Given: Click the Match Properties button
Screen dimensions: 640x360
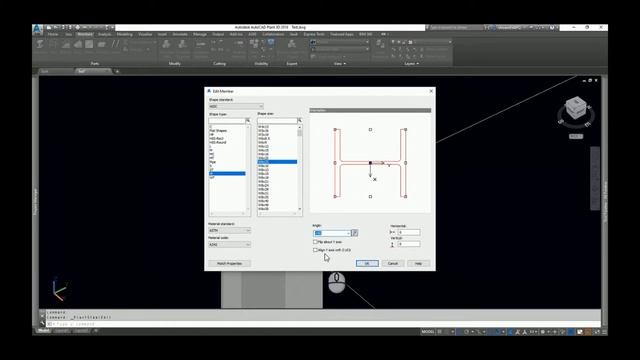Looking at the screenshot, I should click(x=229, y=264).
